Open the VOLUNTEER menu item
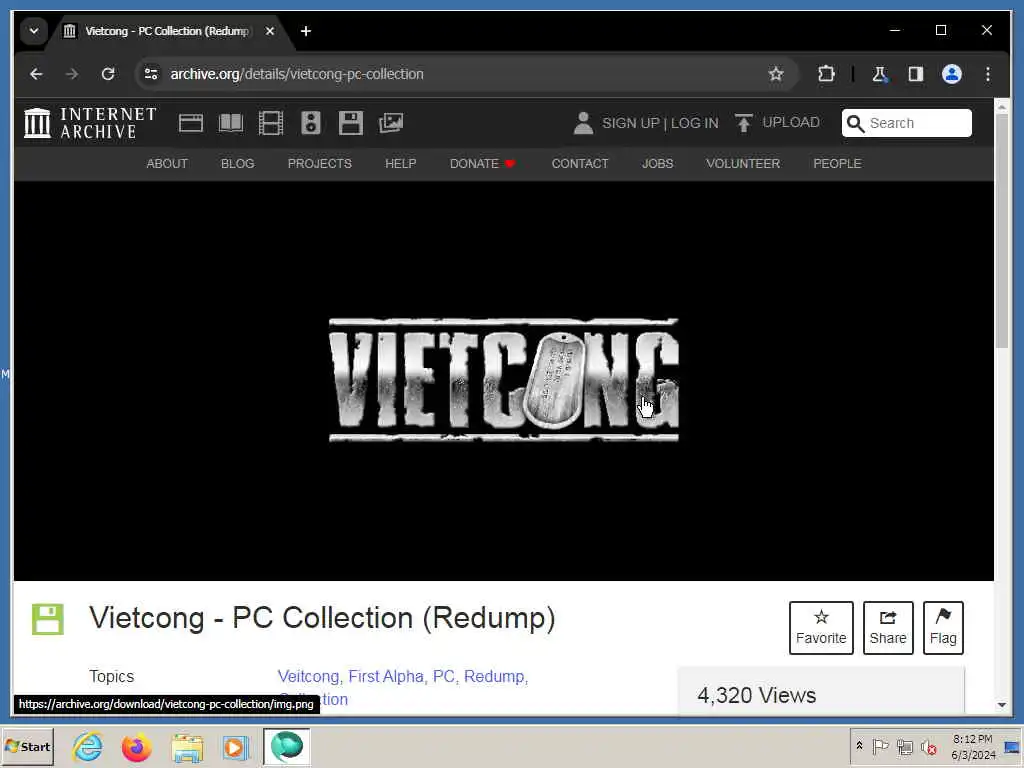Screen dimensions: 1024x768 [743, 163]
